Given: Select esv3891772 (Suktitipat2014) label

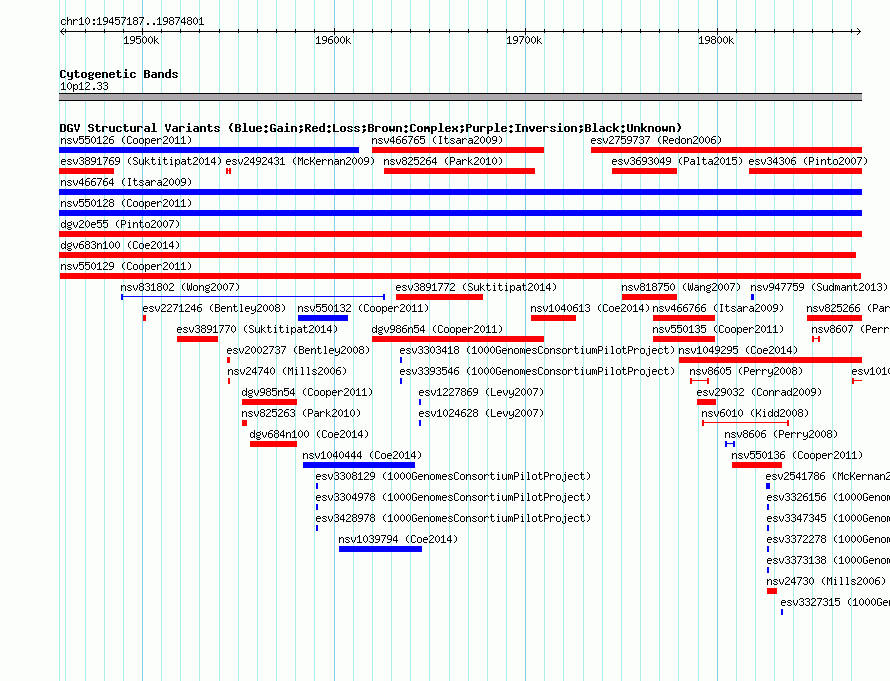Looking at the screenshot, I should click(x=476, y=287).
